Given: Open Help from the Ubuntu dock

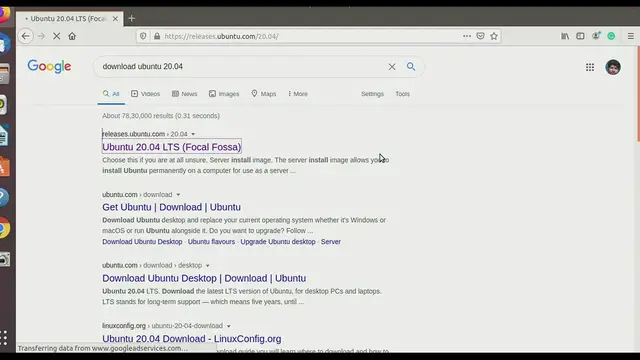Looking at the screenshot, I should tap(3, 198).
